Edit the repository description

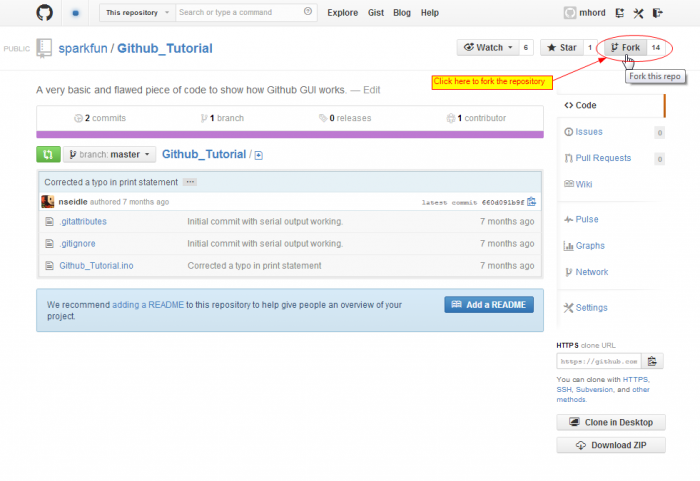[371, 90]
